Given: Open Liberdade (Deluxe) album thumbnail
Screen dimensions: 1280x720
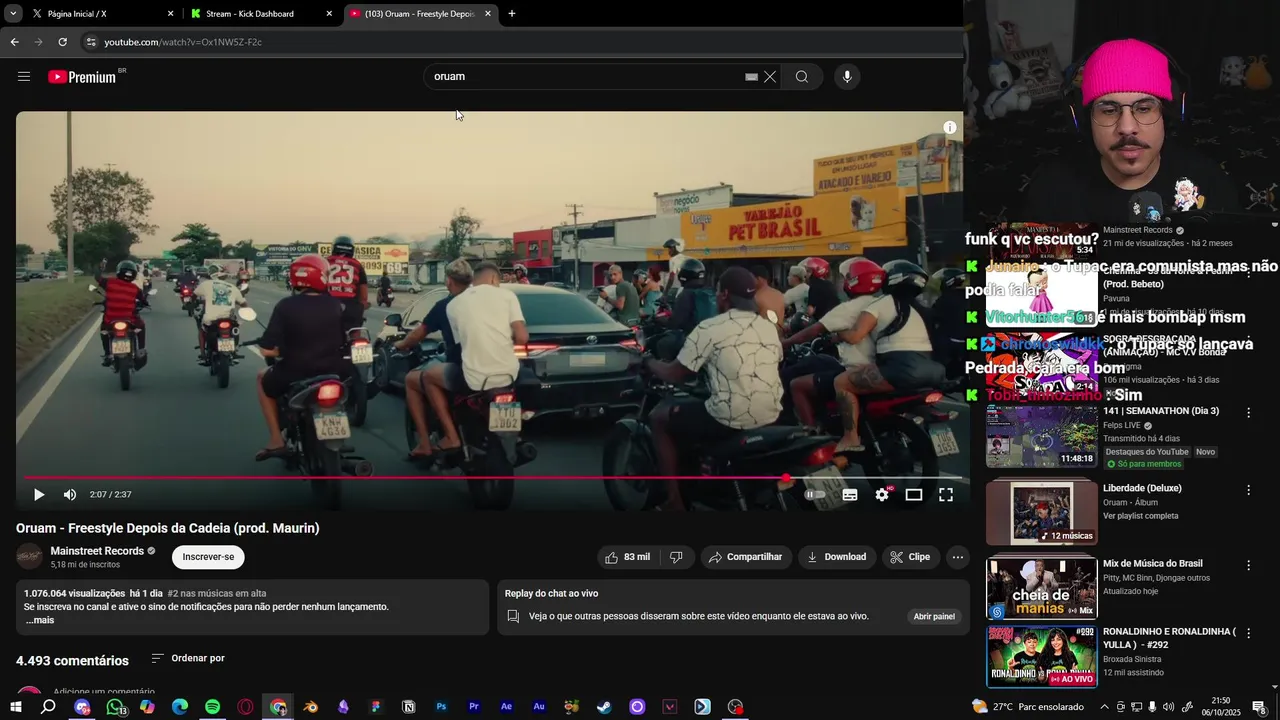Looking at the screenshot, I should 1042,511.
